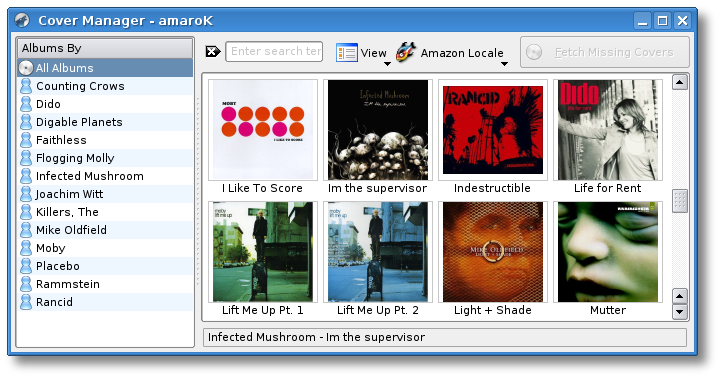Click the disc icon on Fetch Missing Covers
721x379 pixels.
coord(534,52)
